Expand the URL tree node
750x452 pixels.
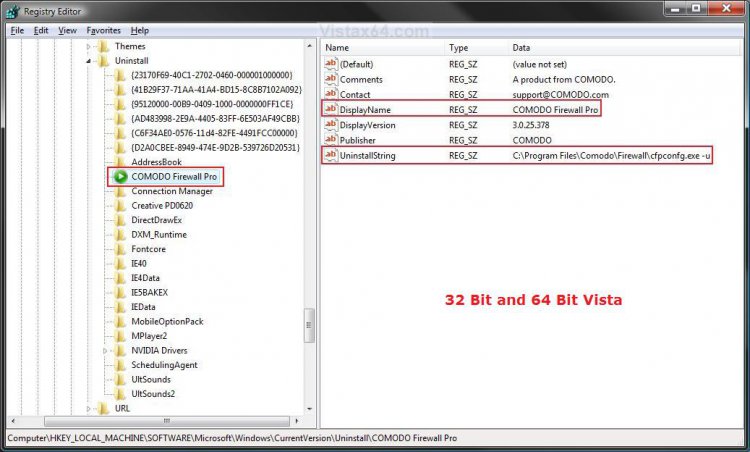(x=89, y=408)
